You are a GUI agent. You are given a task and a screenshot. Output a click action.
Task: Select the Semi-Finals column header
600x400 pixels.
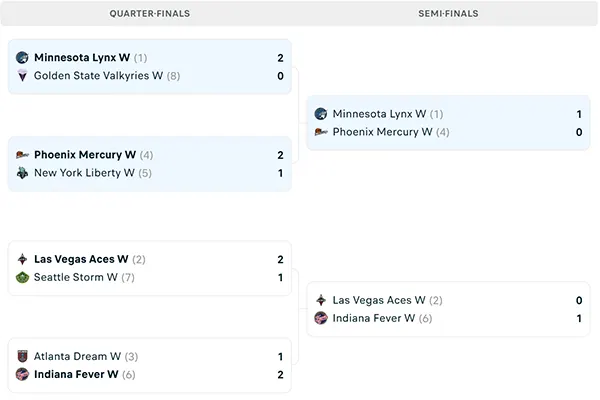447,14
